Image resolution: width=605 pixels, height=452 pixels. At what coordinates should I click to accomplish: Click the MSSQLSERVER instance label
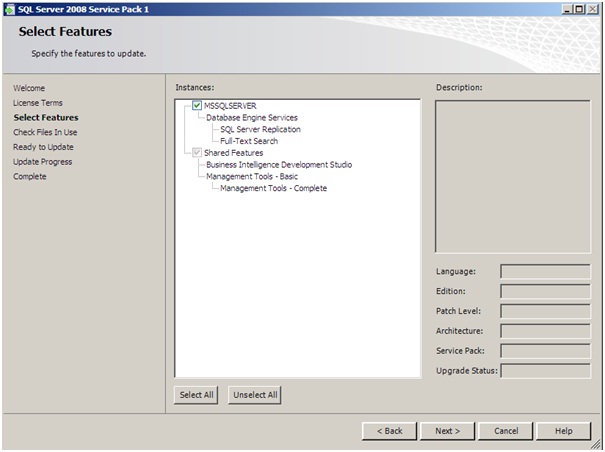(x=230, y=105)
